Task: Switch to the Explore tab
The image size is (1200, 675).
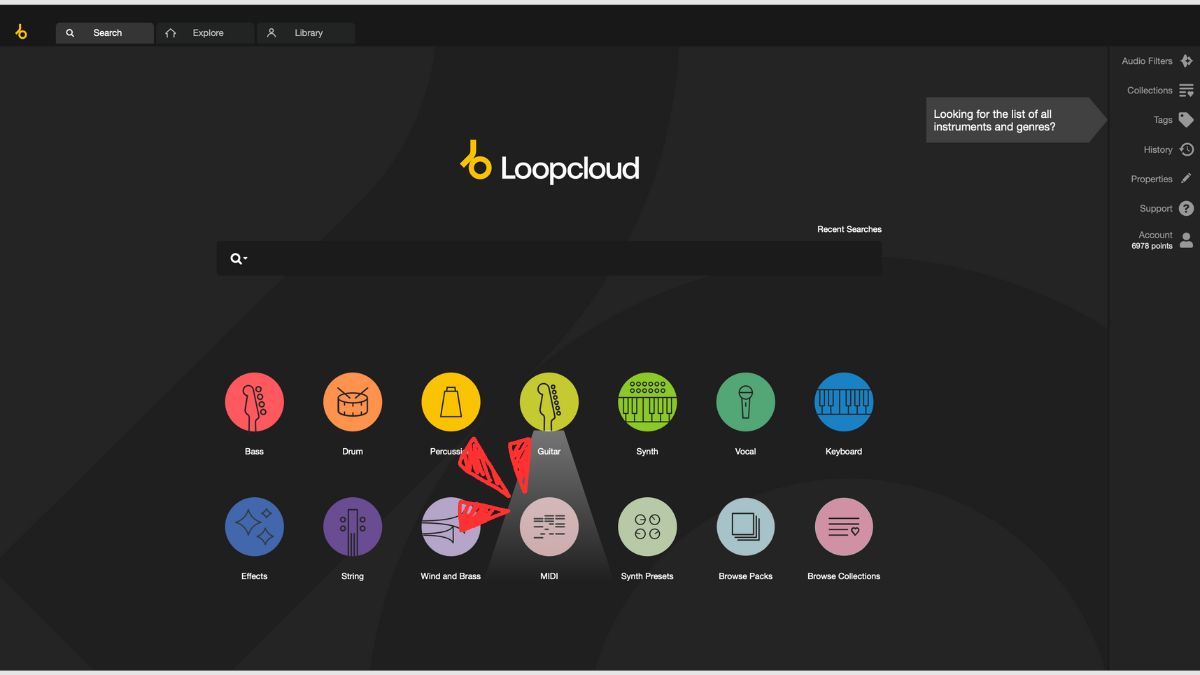Action: (x=205, y=32)
